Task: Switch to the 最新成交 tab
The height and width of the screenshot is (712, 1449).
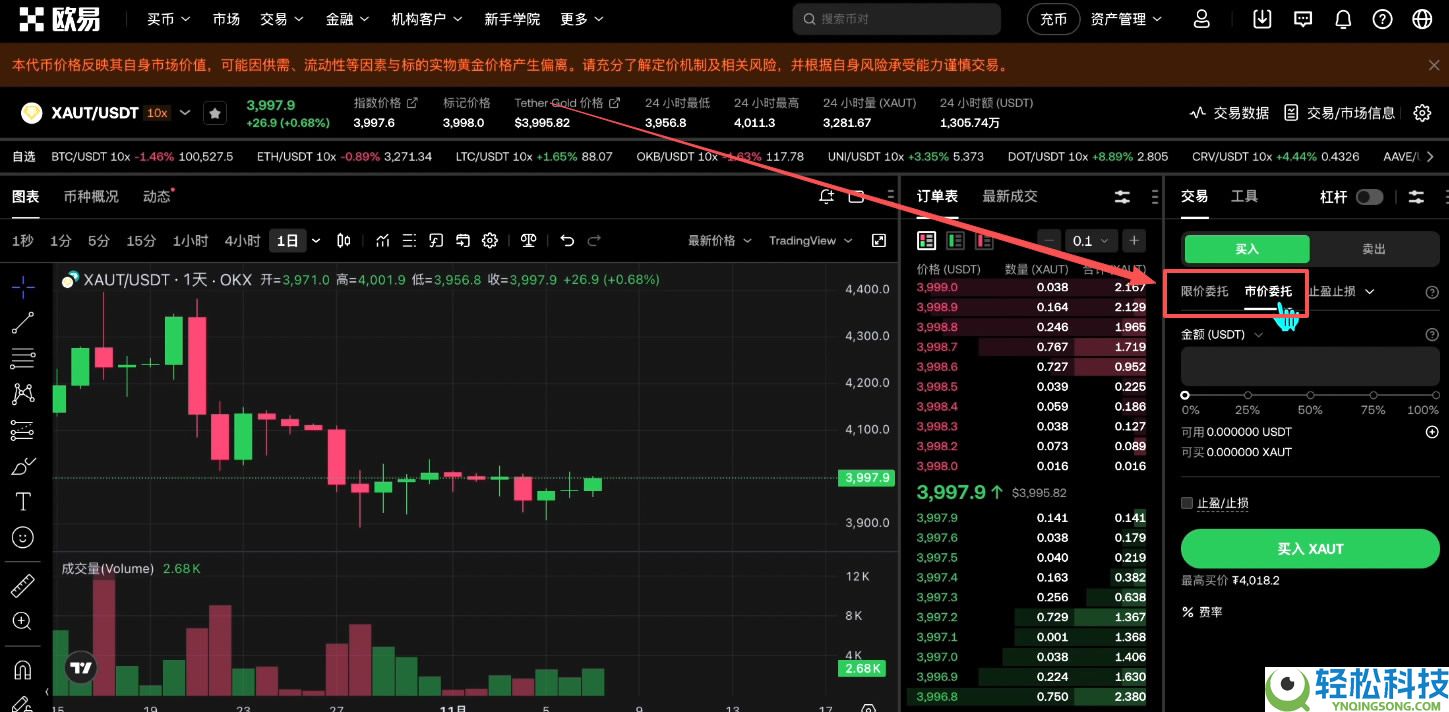Action: (1009, 195)
